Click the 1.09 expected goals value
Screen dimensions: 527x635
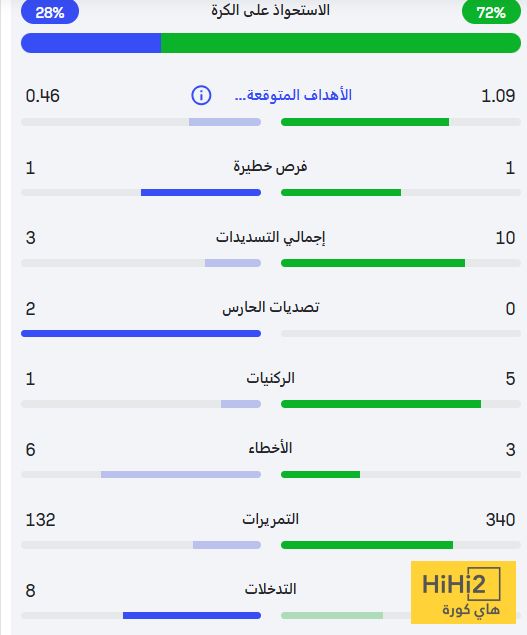[498, 96]
